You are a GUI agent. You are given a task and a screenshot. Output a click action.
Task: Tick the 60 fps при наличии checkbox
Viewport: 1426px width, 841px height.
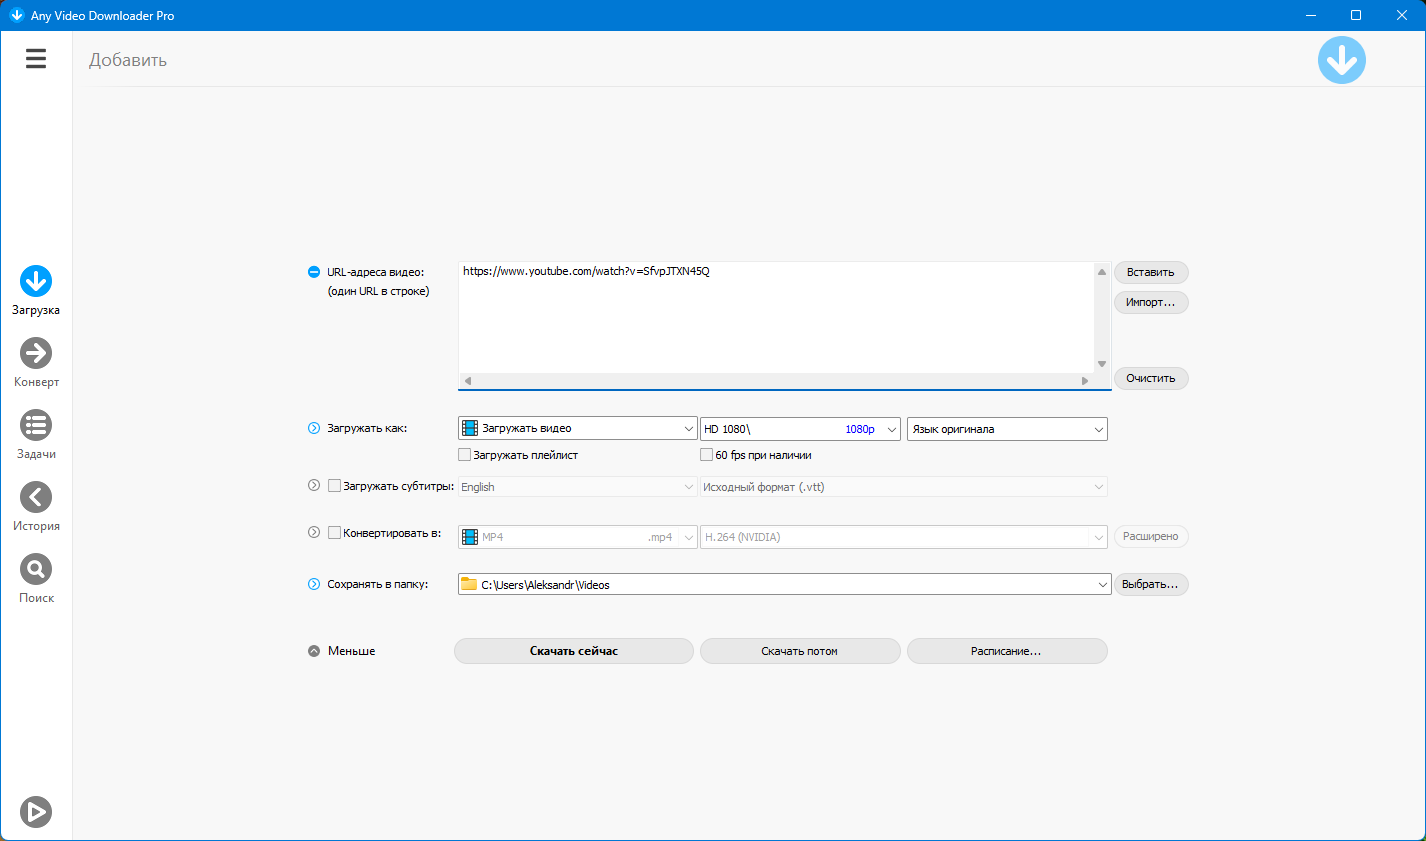point(707,455)
